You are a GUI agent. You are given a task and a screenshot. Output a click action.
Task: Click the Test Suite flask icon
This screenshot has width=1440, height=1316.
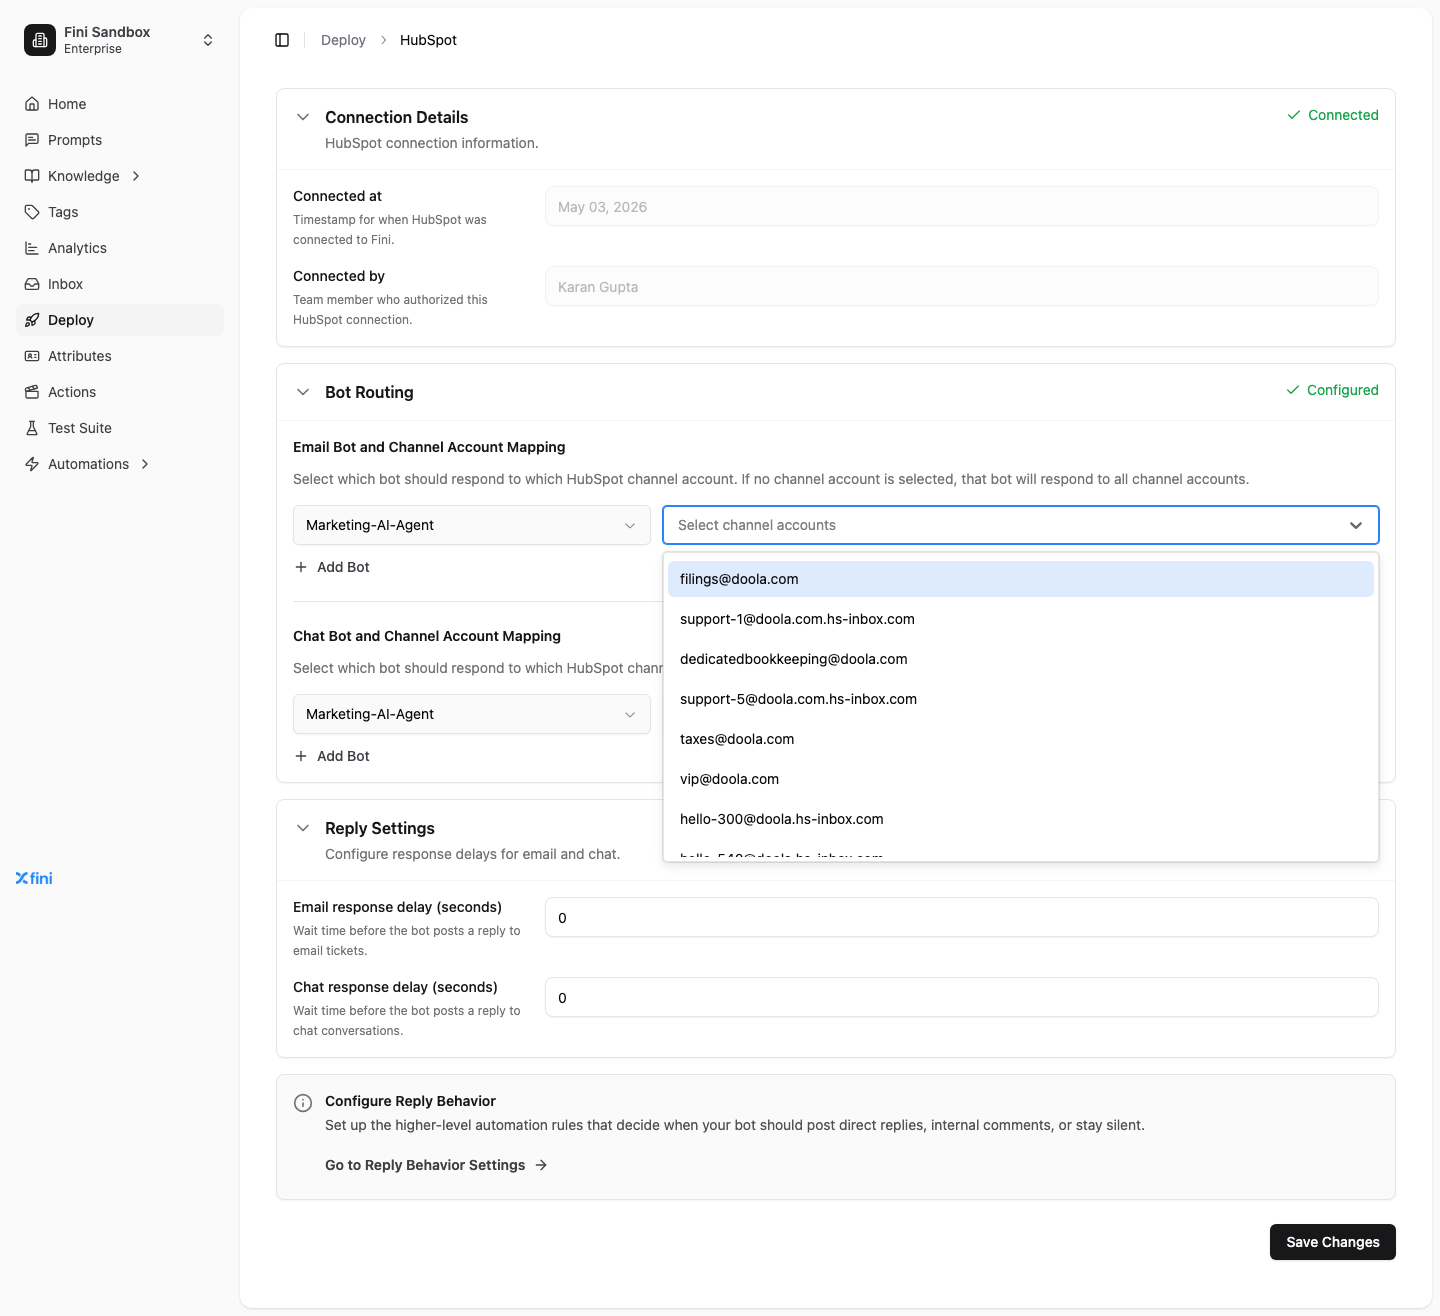(32, 428)
